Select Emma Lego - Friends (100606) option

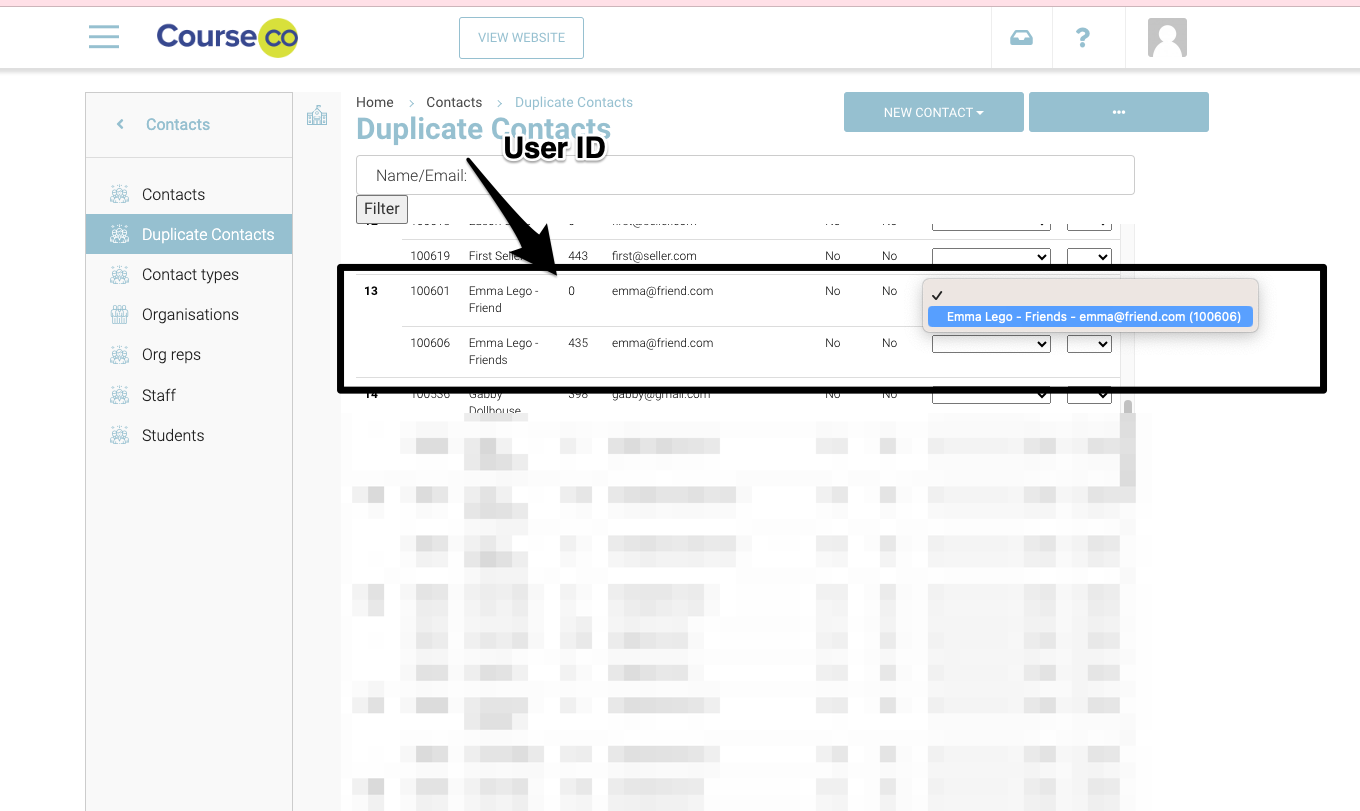pyautogui.click(x=1092, y=317)
